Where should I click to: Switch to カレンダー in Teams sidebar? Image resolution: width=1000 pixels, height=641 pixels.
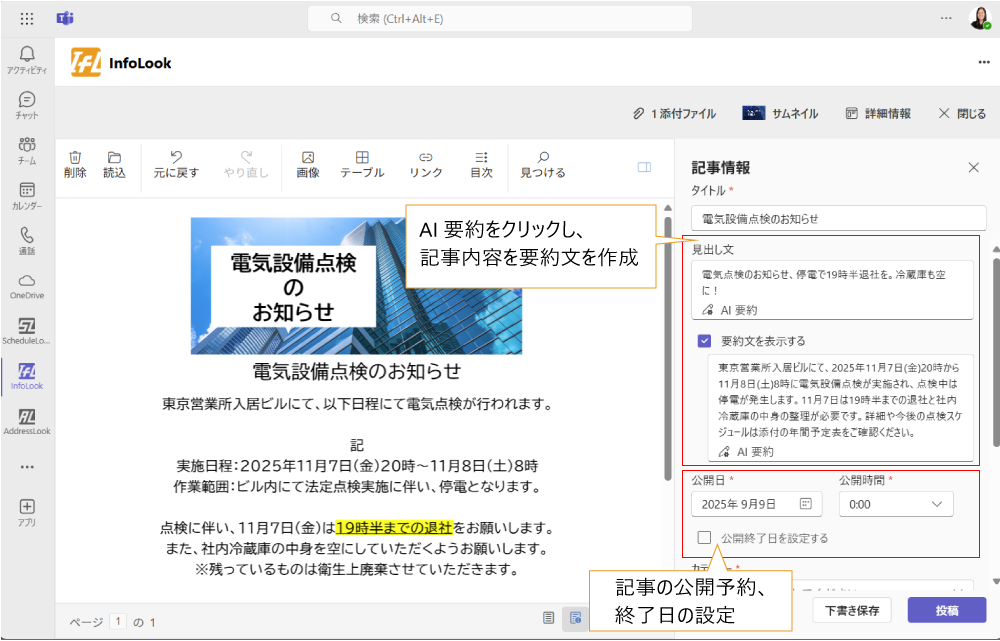(x=27, y=195)
